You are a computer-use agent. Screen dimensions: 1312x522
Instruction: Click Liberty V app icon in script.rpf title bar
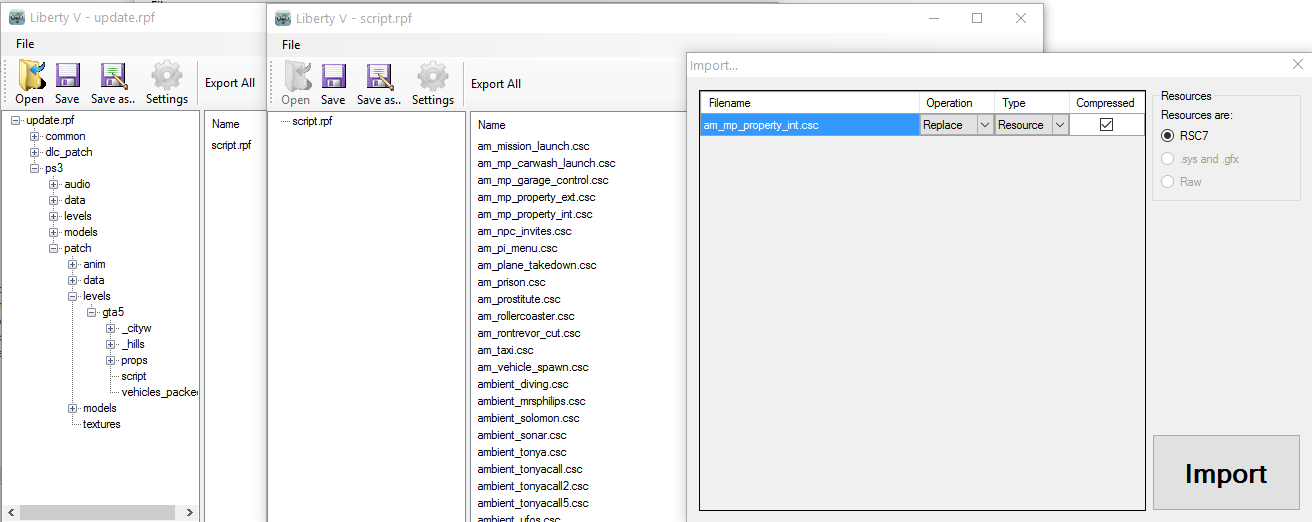click(283, 18)
